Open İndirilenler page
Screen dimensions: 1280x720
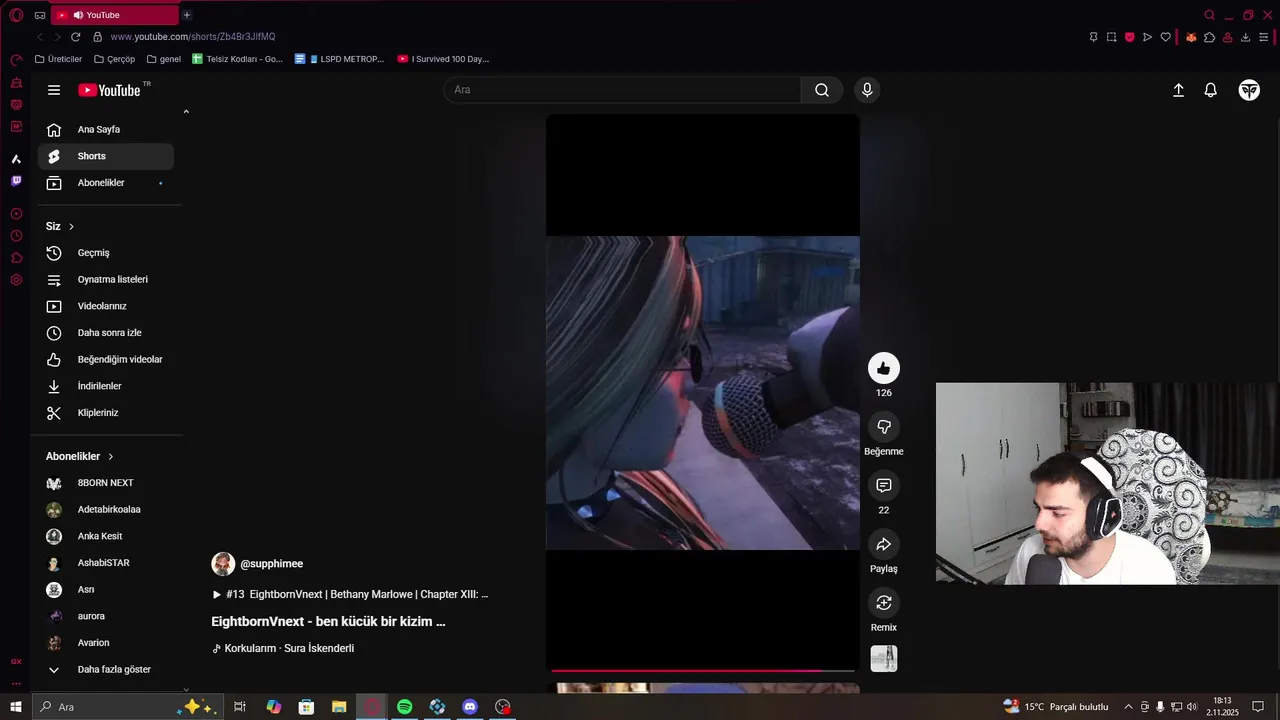point(106,386)
